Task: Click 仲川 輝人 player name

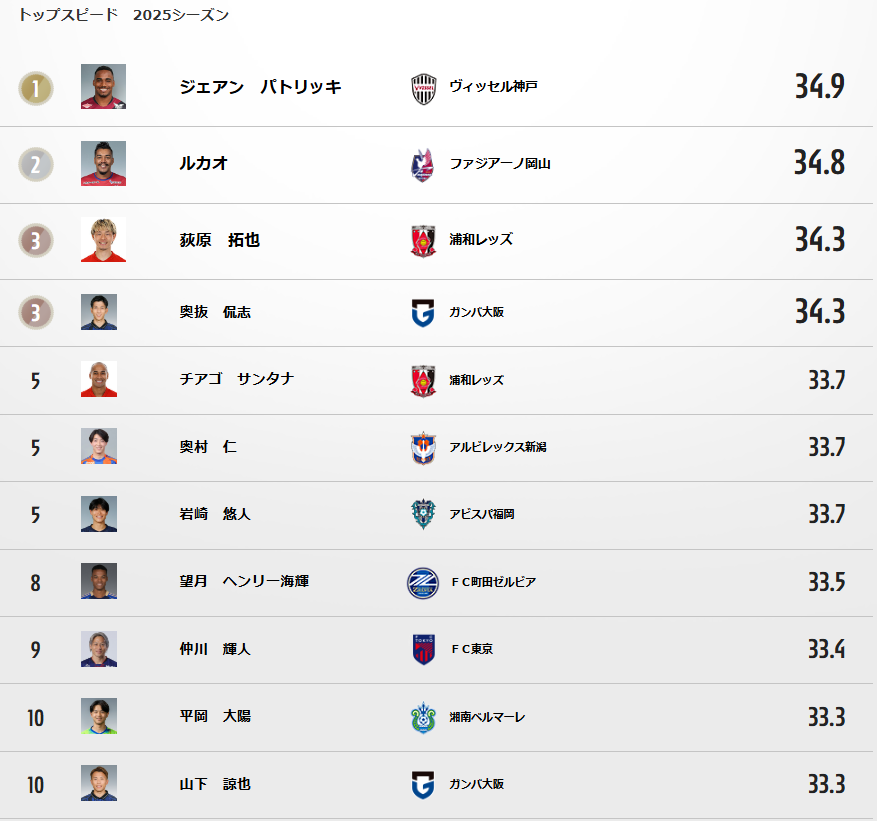Action: [215, 649]
